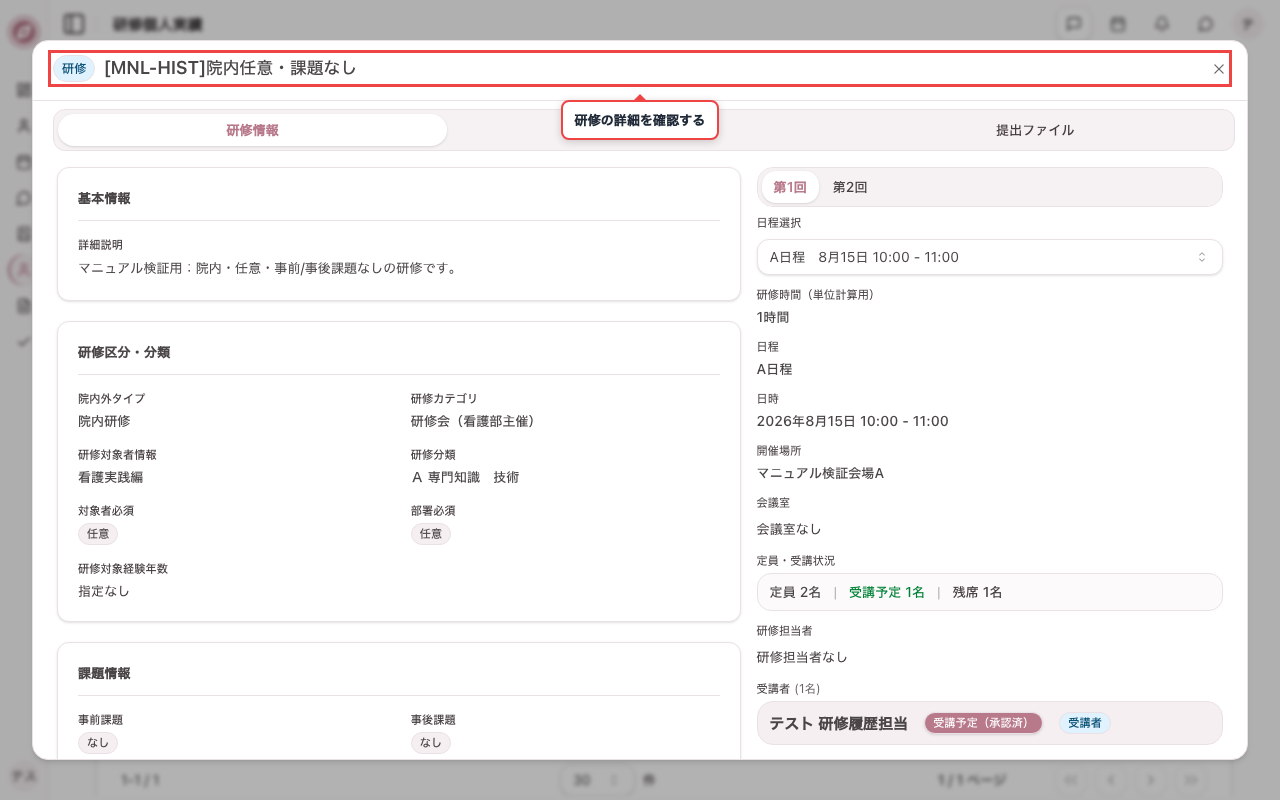Screen dimensions: 1280x800
Task: Click the 会議室なし value
Action: [x=789, y=529]
